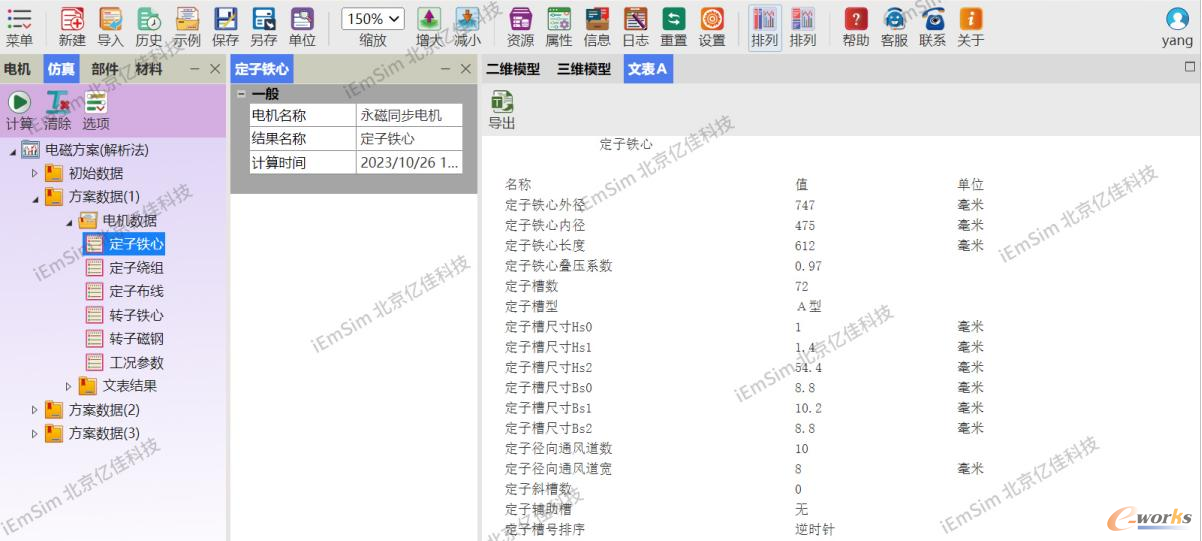Select the 工况参数 tree item
Image resolution: width=1202 pixels, height=541 pixels.
136,362
